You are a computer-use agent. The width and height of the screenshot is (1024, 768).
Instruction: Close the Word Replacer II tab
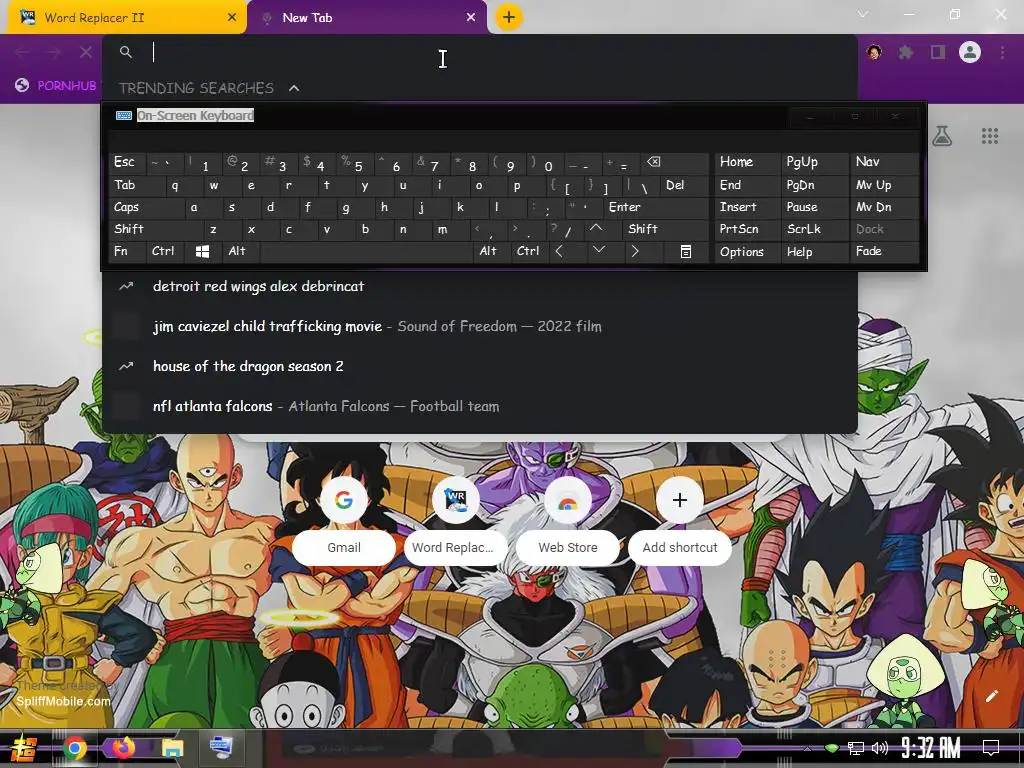click(232, 18)
